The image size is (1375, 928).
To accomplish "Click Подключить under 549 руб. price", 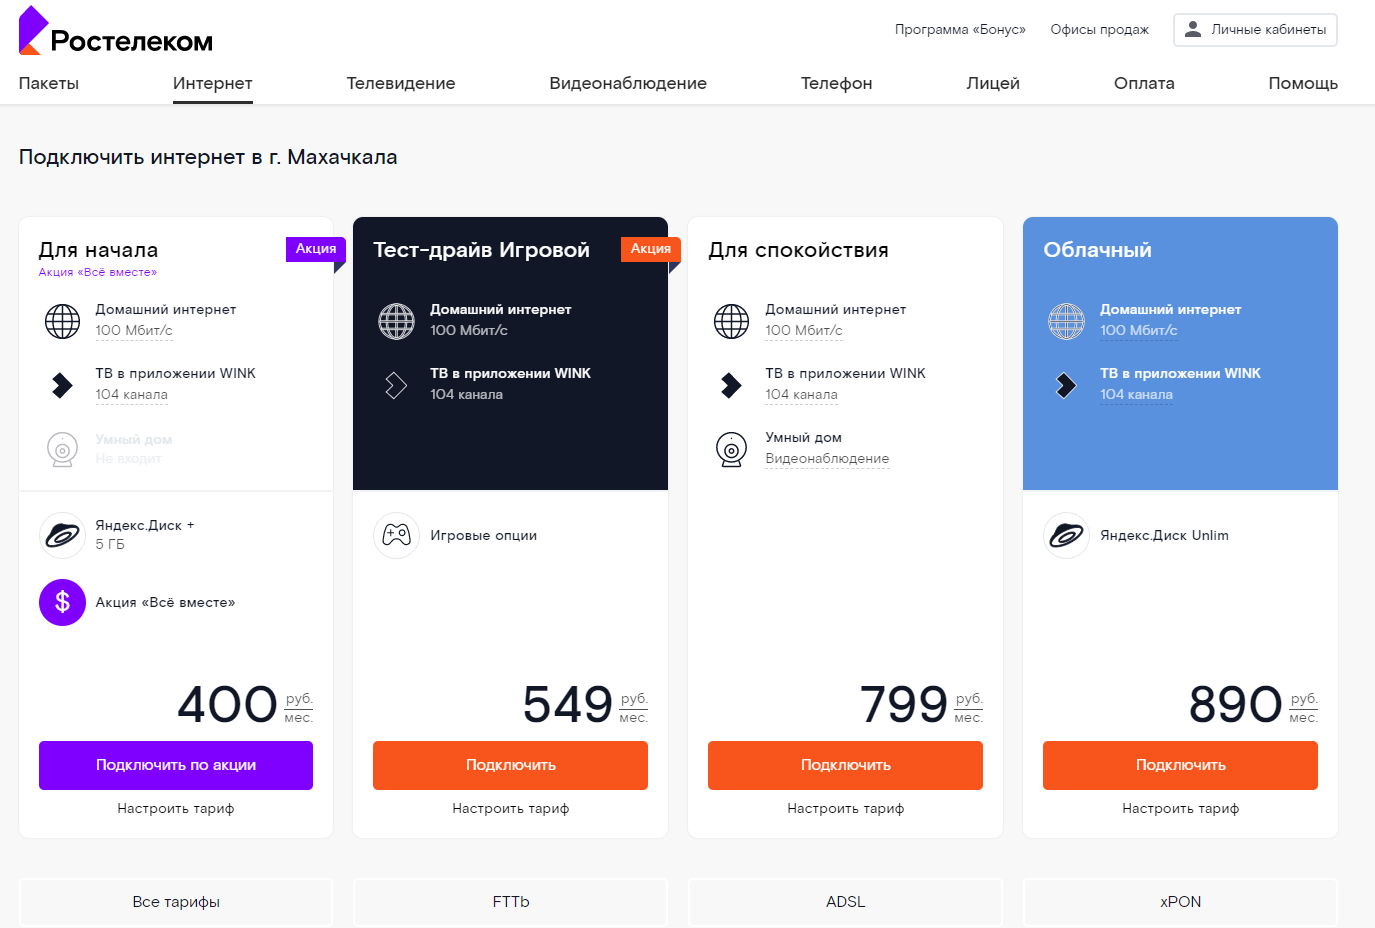I will [510, 765].
